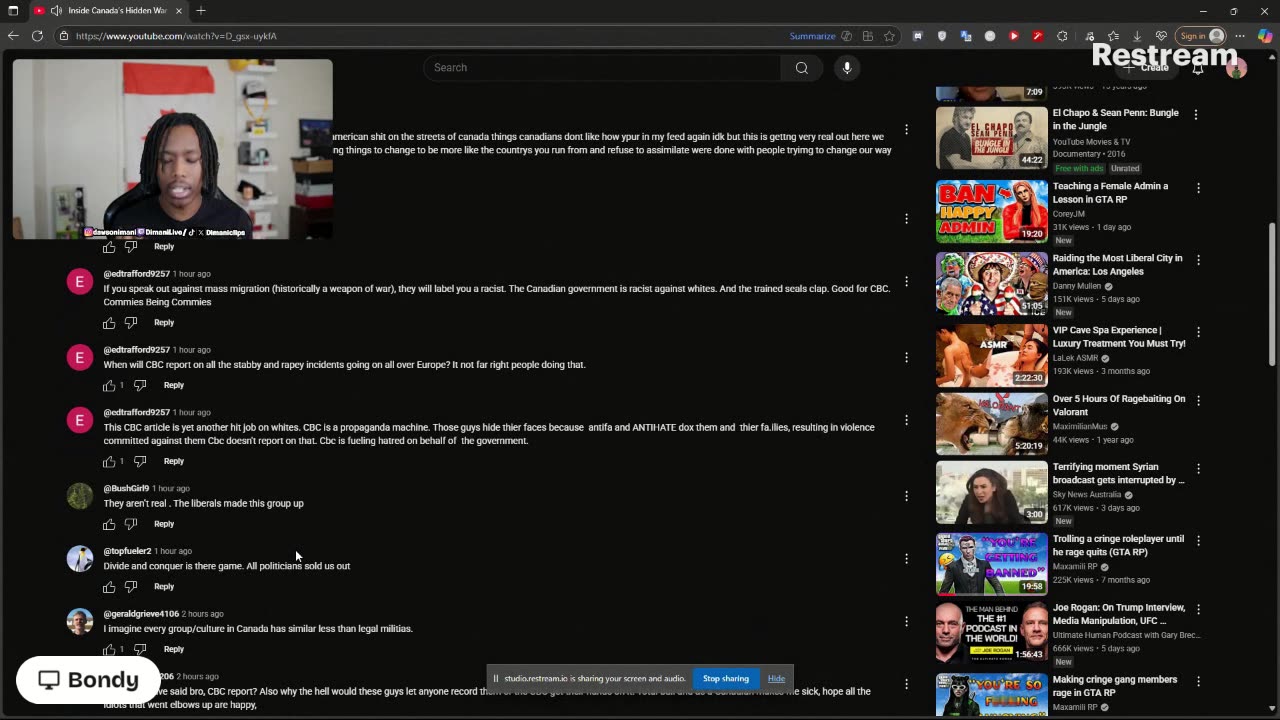Open Teaching a Female Admin video thumbnail
Viewport: 1280px width, 720px height.
[992, 212]
